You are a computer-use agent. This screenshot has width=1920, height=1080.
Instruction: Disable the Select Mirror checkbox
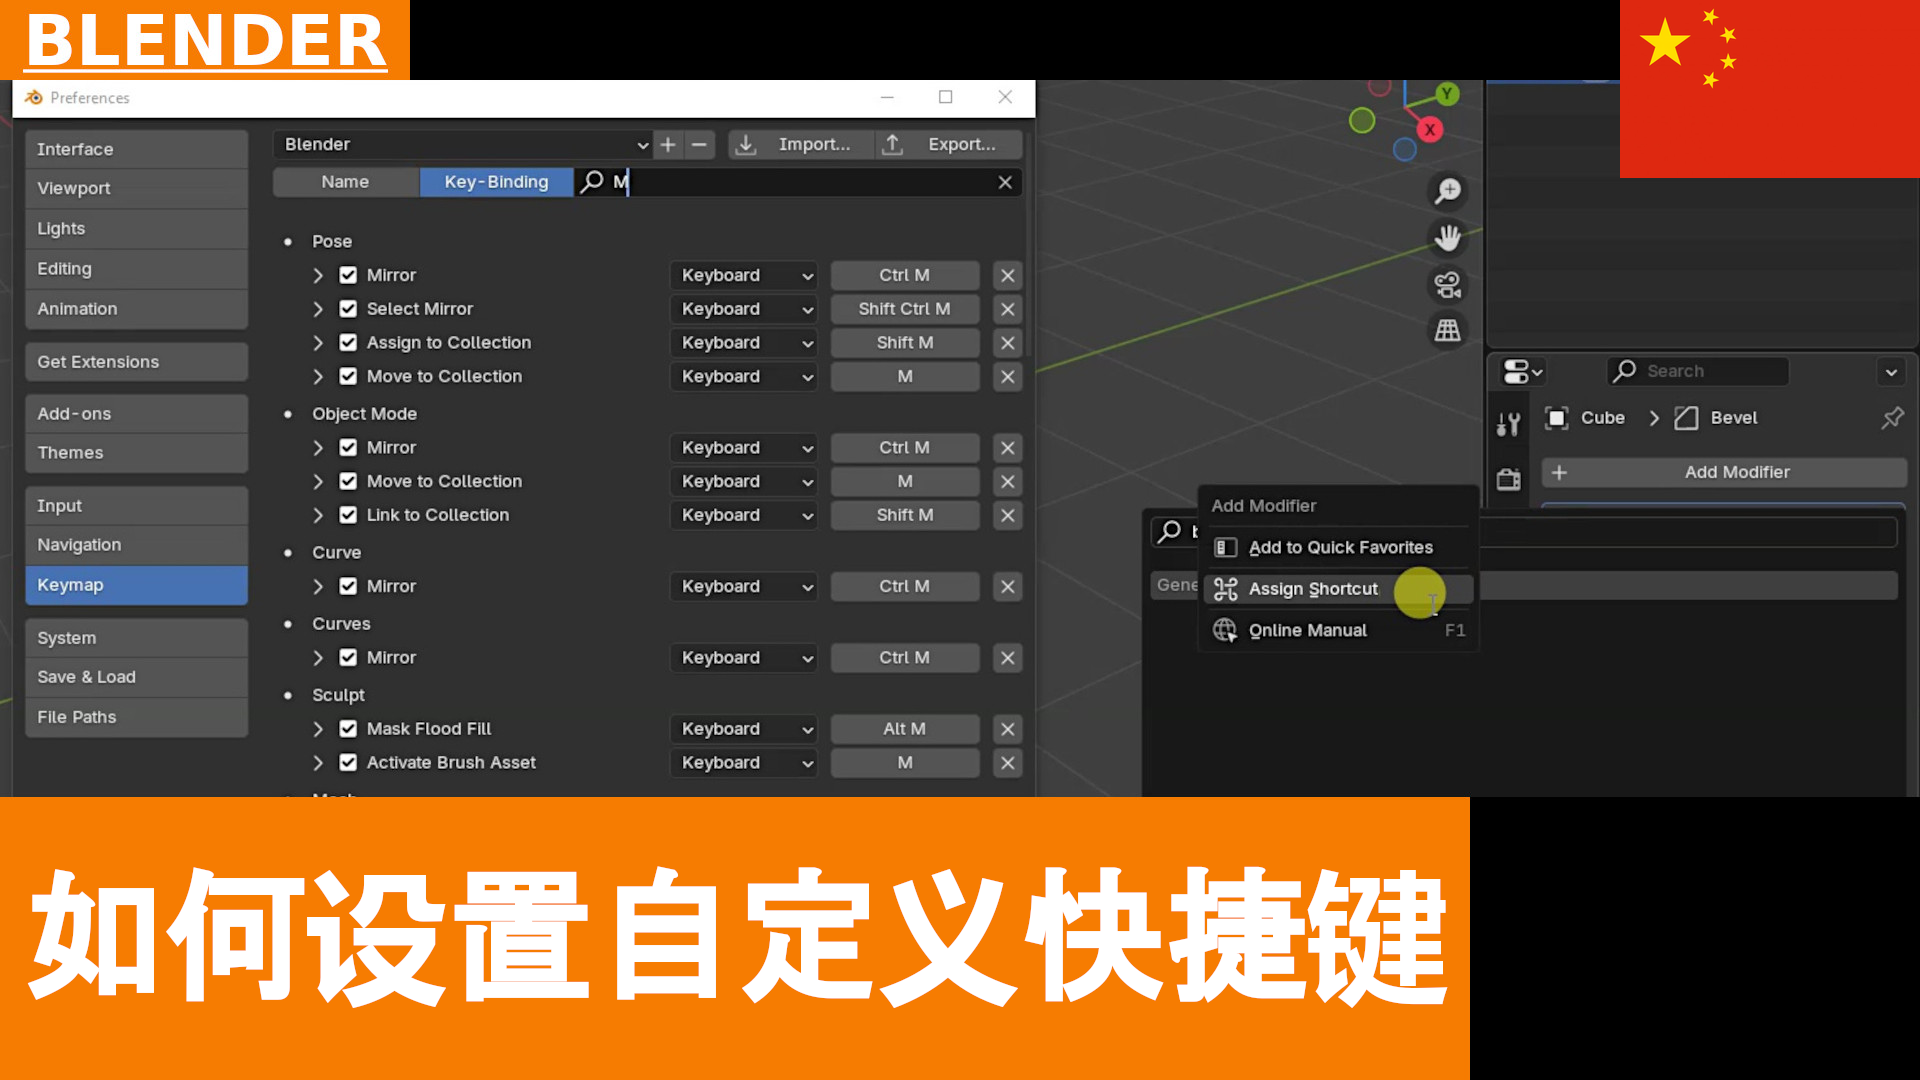click(x=348, y=309)
